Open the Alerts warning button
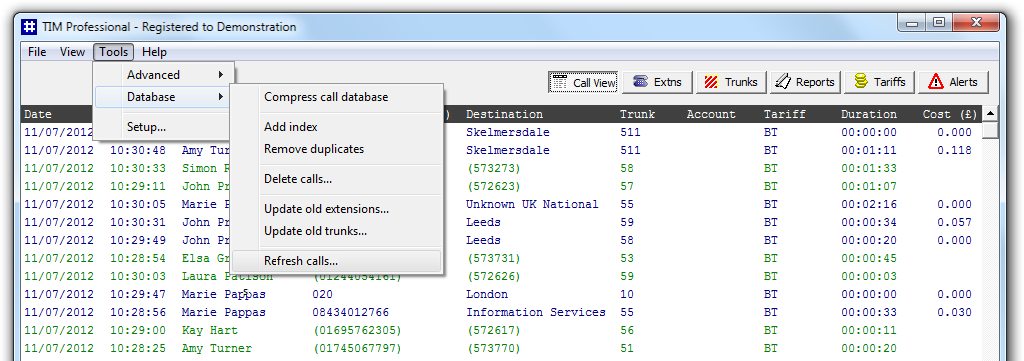 (x=953, y=82)
